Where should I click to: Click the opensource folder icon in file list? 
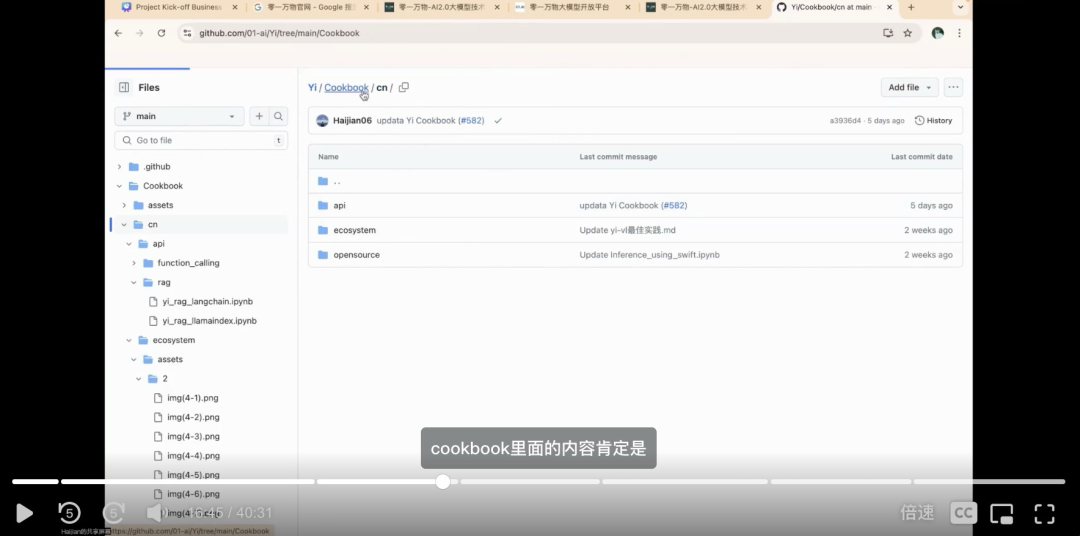pos(323,255)
